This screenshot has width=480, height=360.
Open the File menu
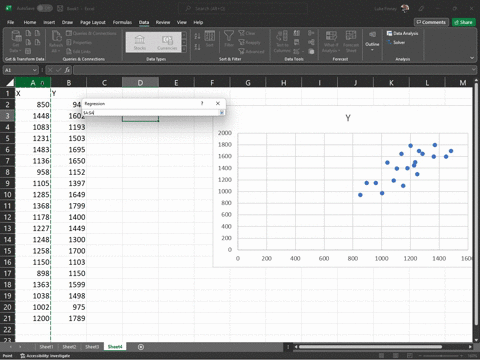click(x=11, y=22)
